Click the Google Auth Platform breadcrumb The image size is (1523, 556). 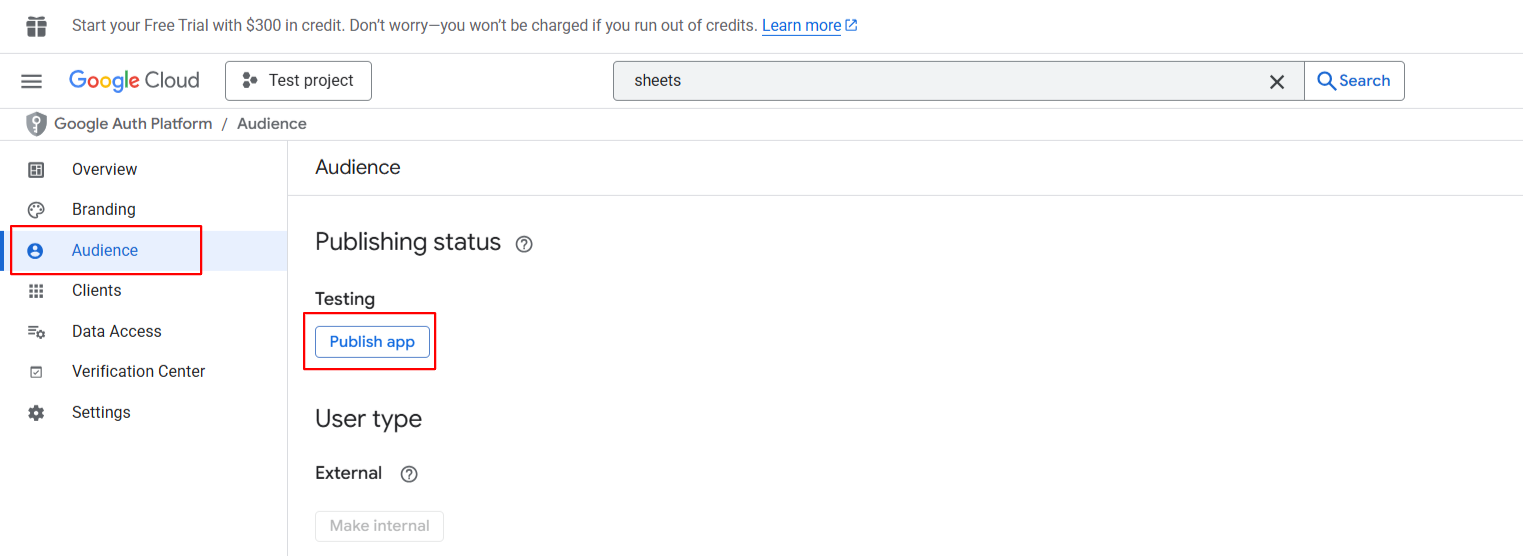pos(133,124)
